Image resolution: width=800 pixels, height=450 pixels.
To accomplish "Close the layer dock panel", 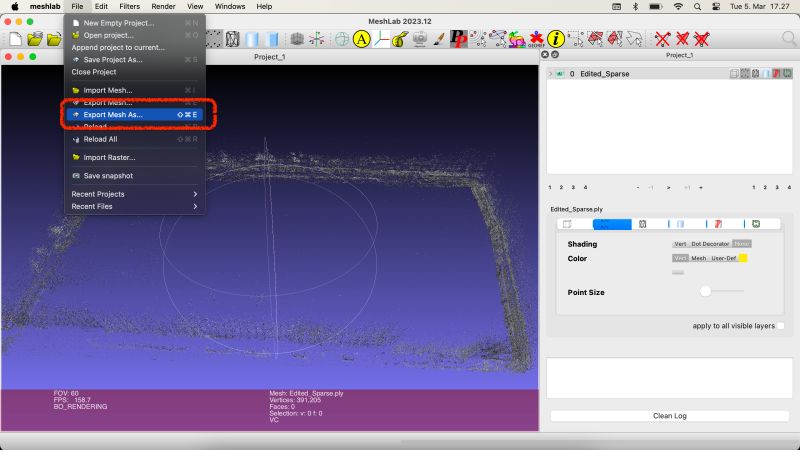I will coord(545,55).
